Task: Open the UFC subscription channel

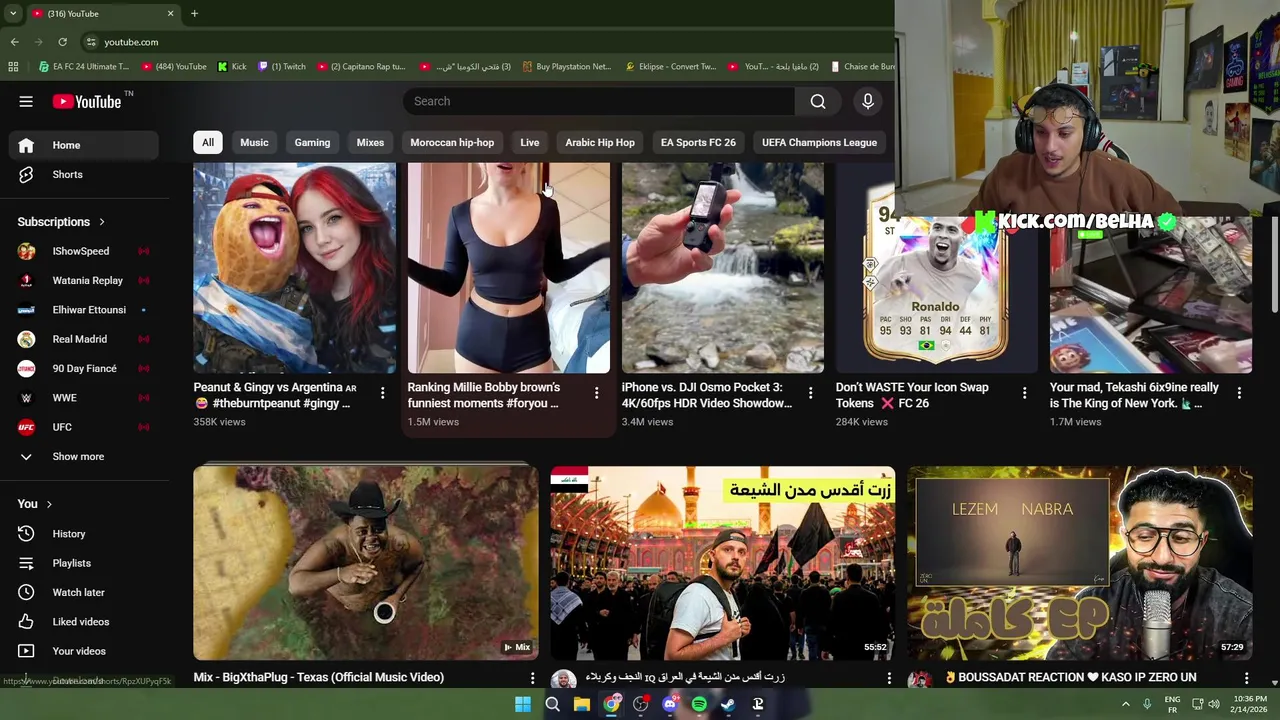Action: [86, 427]
